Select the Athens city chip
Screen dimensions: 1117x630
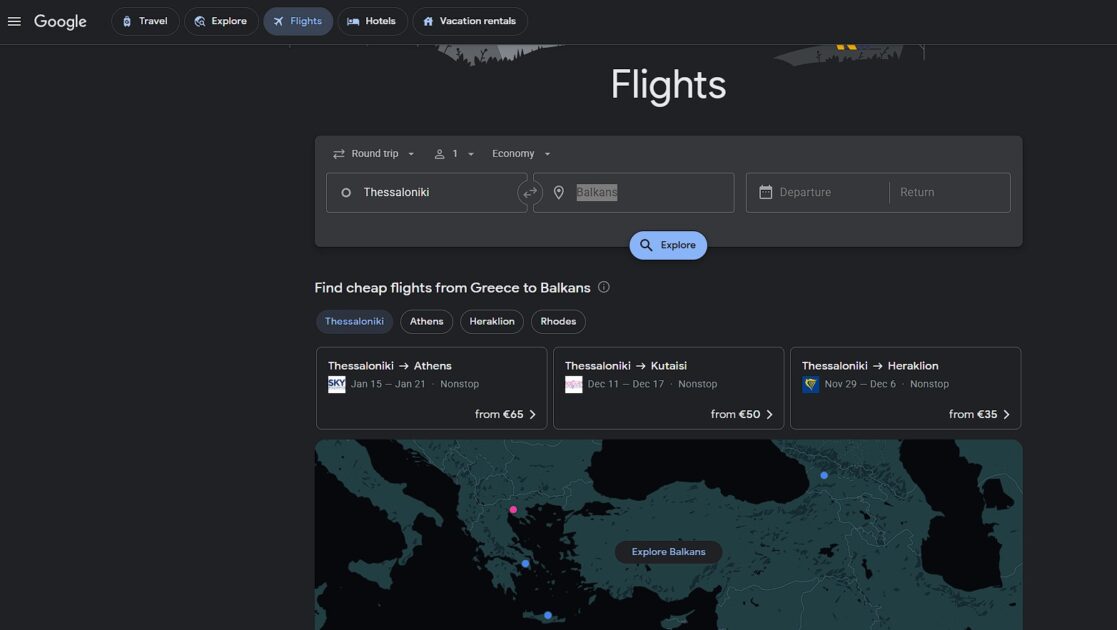click(426, 321)
